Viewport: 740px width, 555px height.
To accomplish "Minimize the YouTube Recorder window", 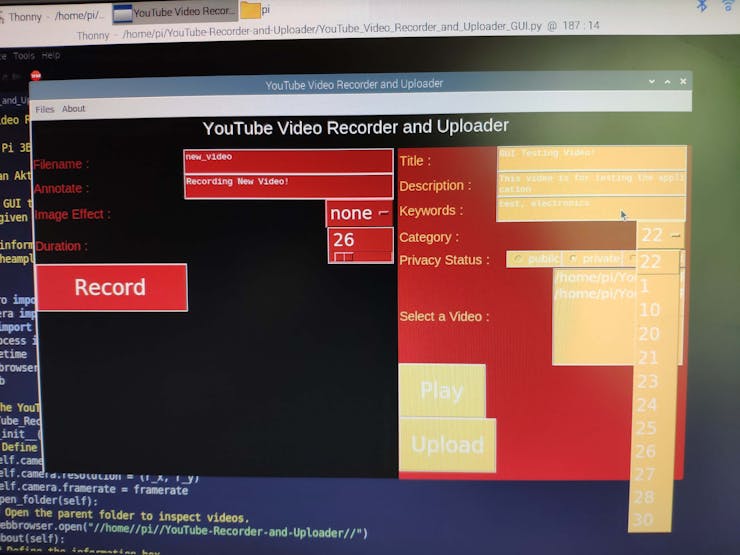I will click(652, 82).
